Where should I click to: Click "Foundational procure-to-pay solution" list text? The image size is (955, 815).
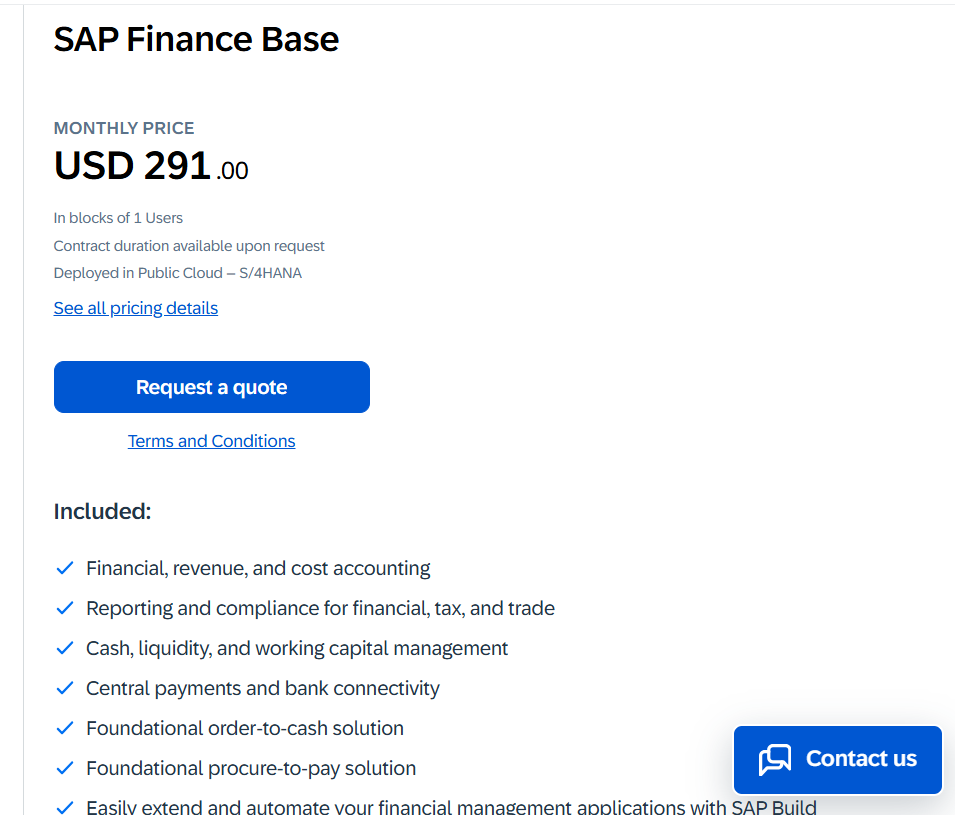click(251, 768)
